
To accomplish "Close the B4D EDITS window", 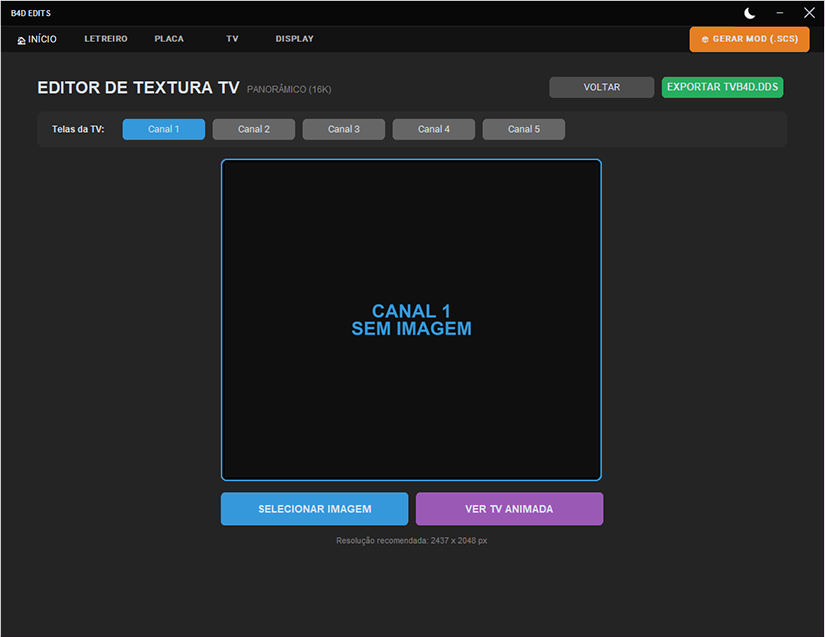I will coord(809,13).
